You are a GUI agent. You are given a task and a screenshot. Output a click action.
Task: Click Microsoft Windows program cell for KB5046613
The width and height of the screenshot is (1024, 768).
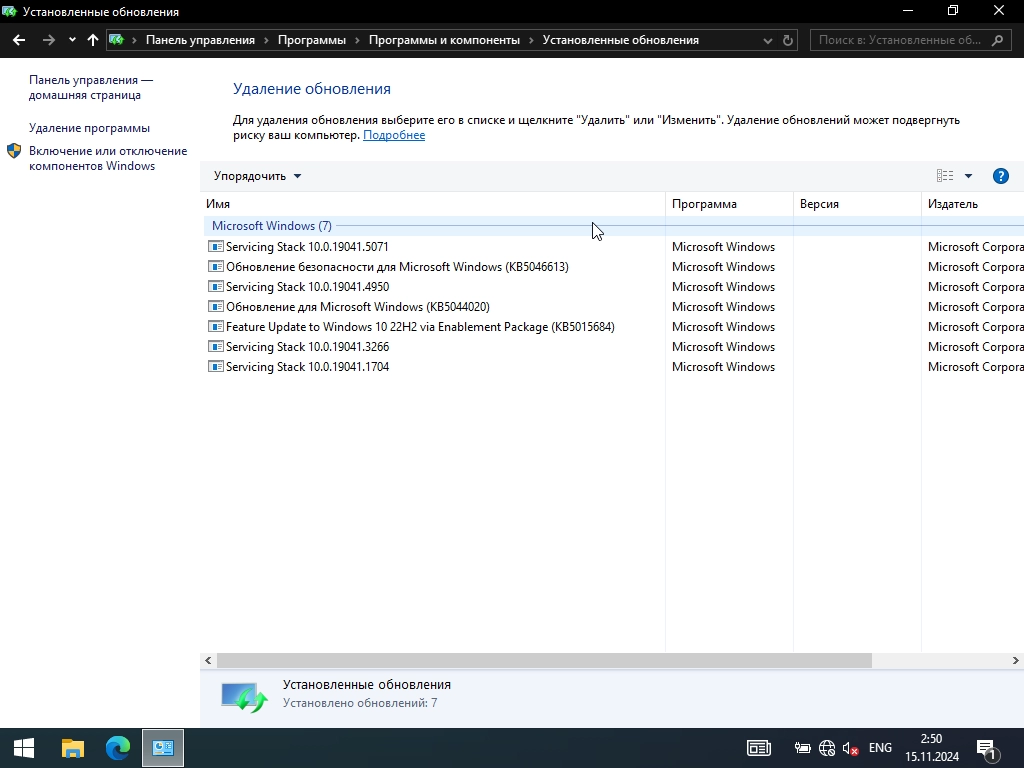tap(723, 267)
